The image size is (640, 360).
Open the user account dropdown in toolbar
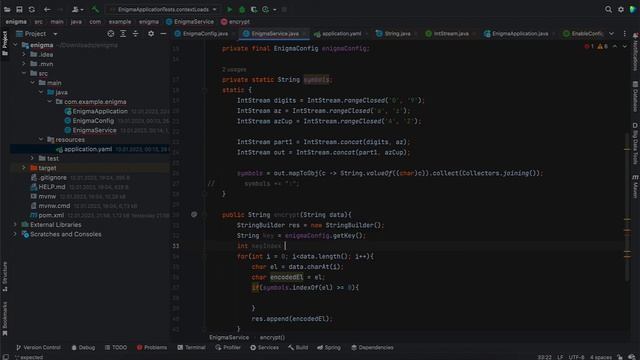pos(77,9)
